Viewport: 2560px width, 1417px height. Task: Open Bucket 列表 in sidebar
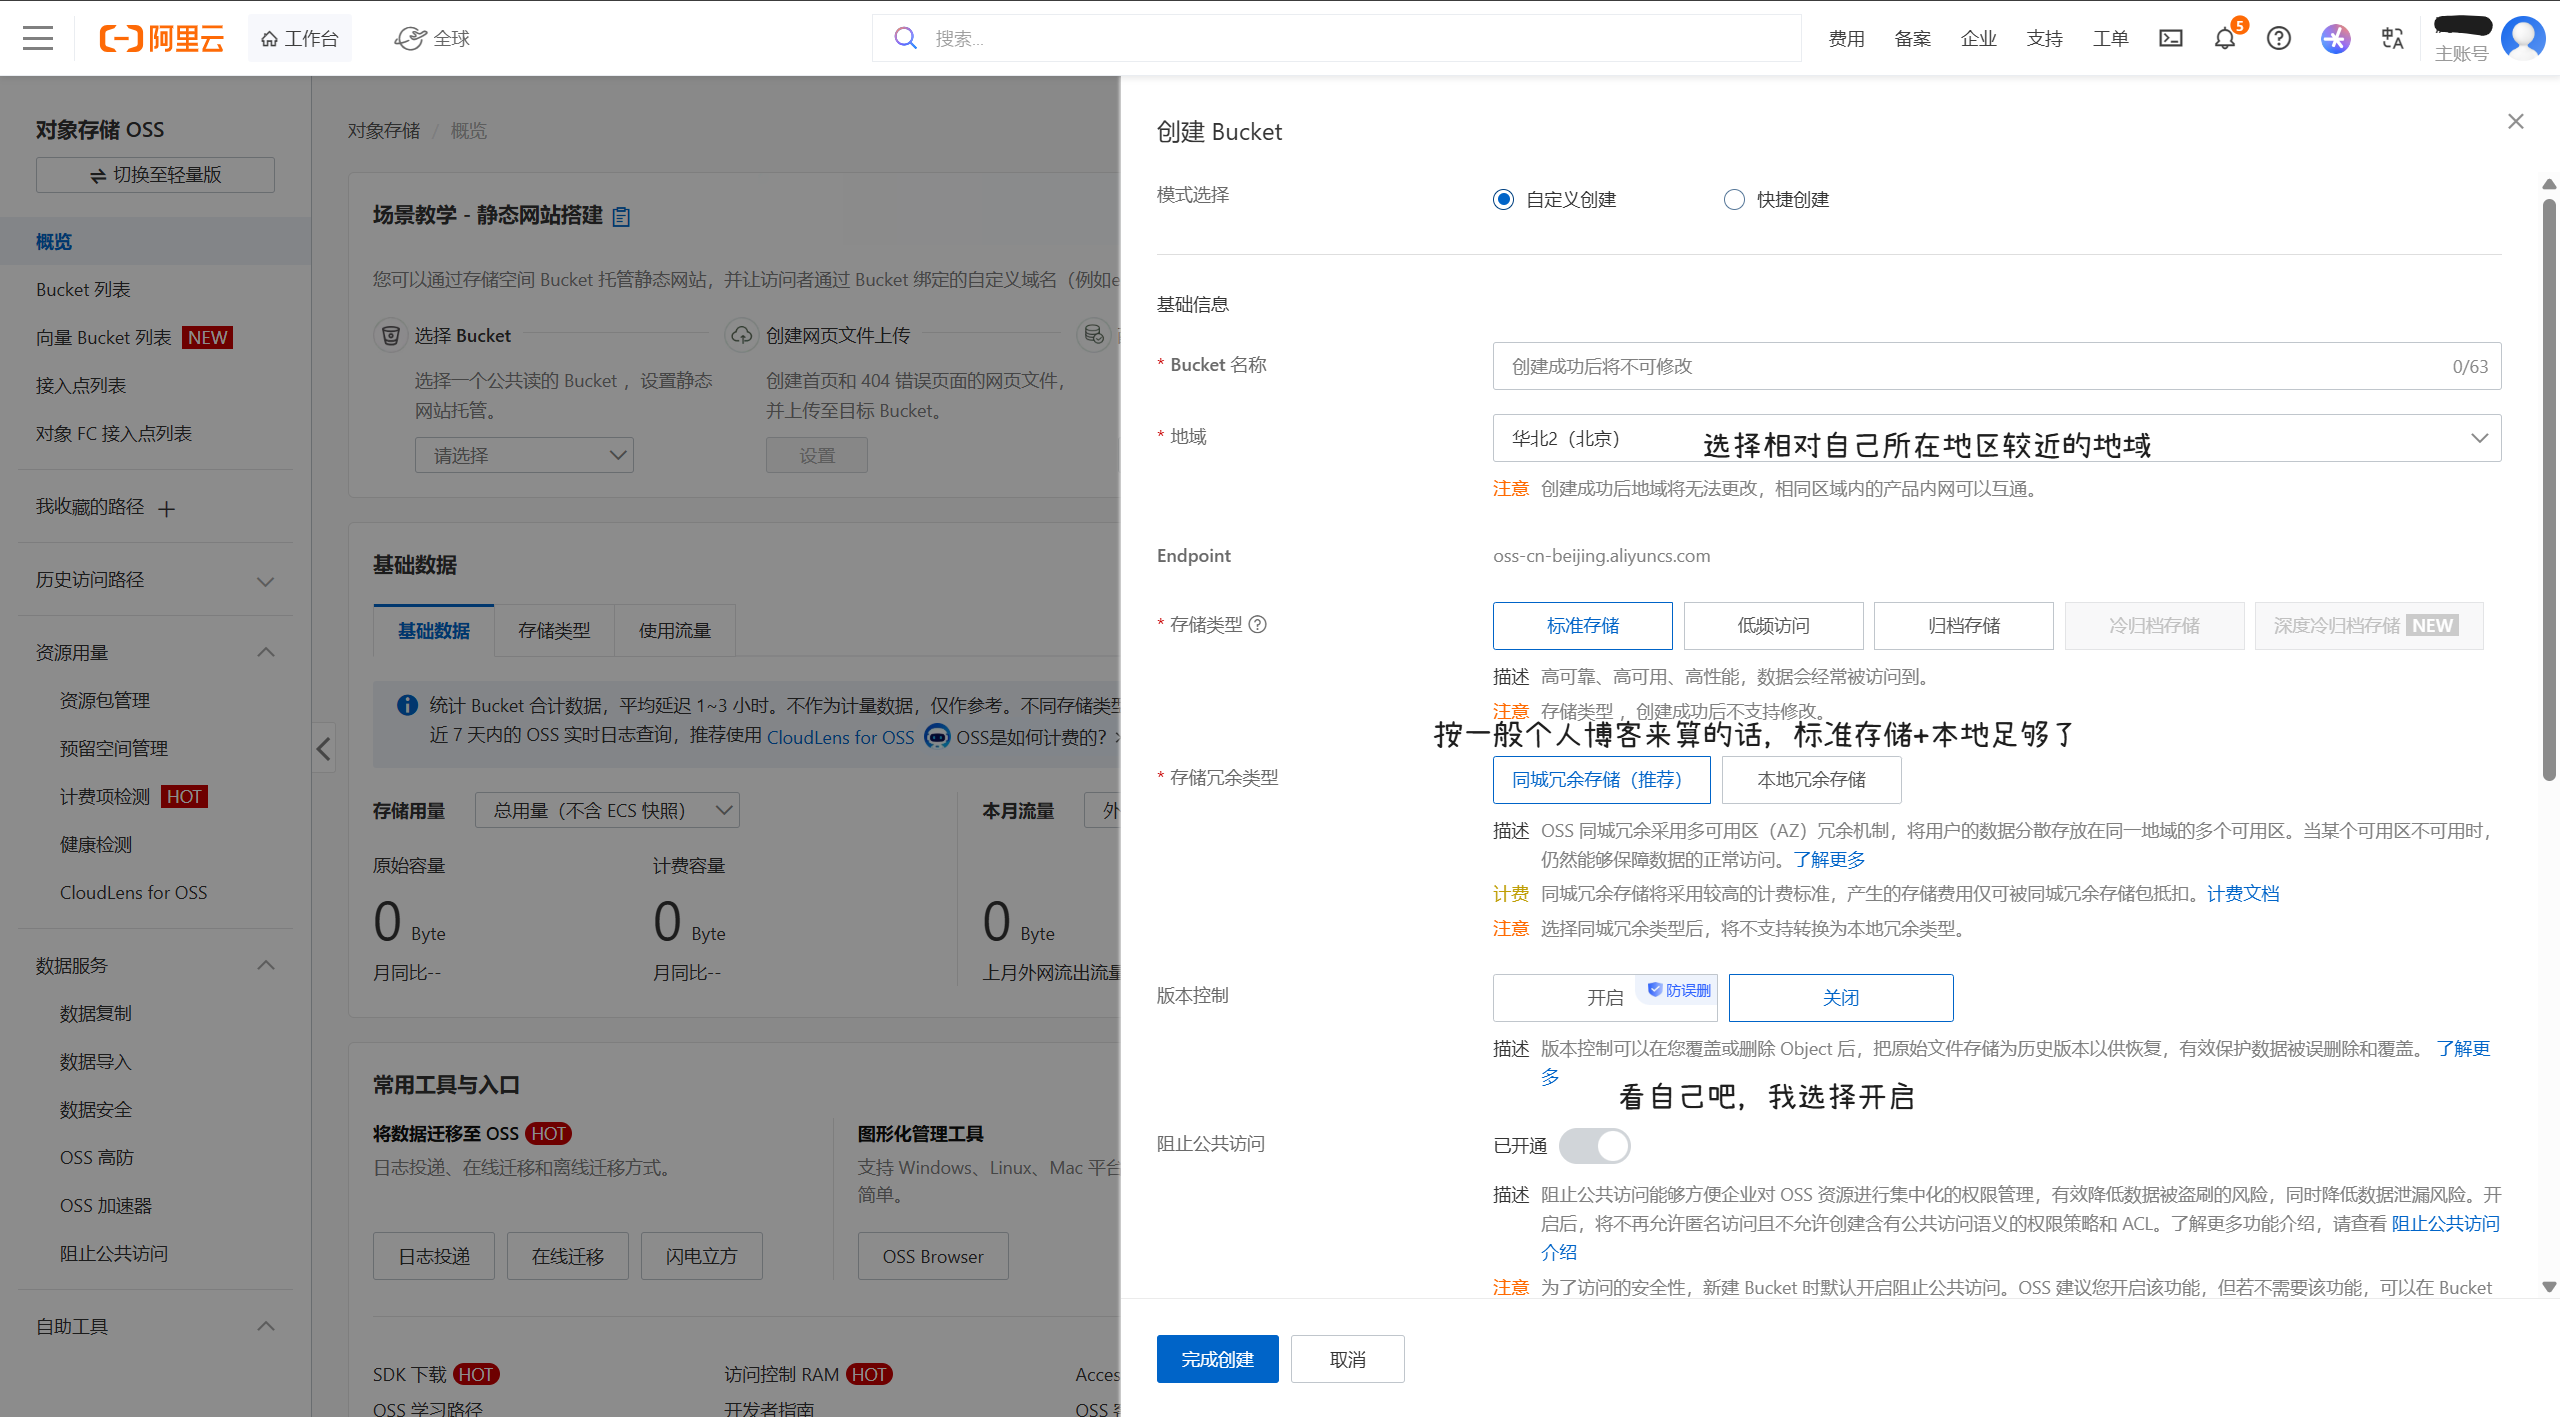(x=84, y=289)
